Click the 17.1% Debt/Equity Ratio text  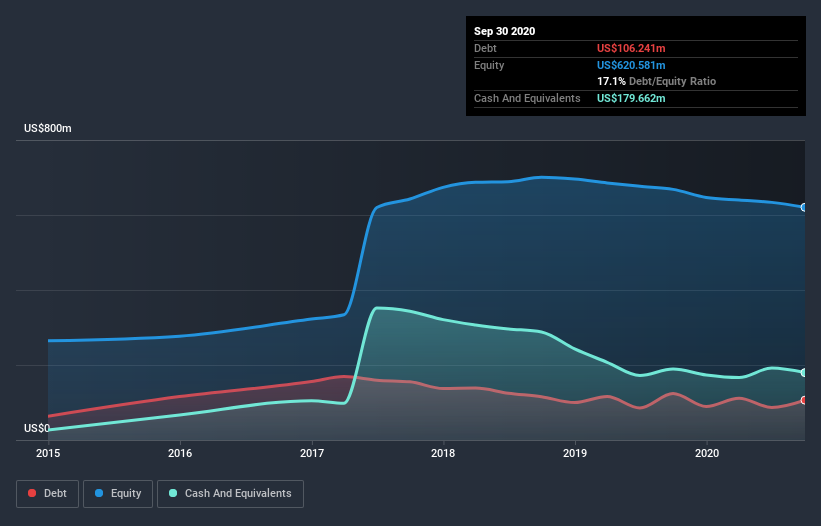click(657, 81)
